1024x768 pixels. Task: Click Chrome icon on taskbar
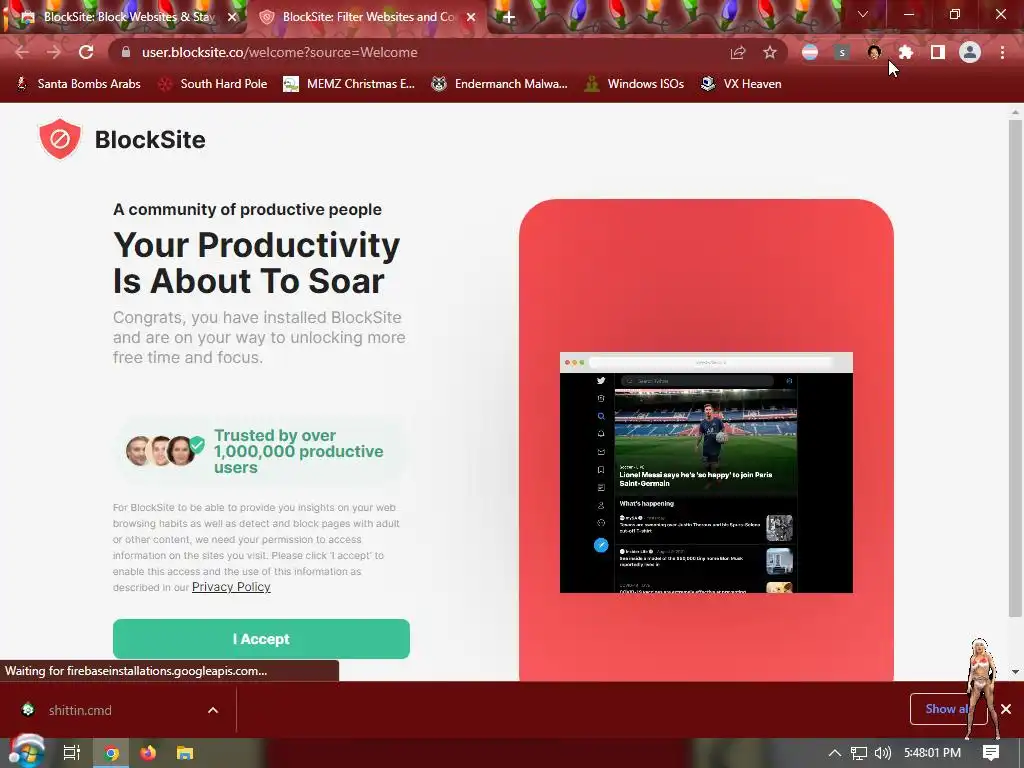111,753
